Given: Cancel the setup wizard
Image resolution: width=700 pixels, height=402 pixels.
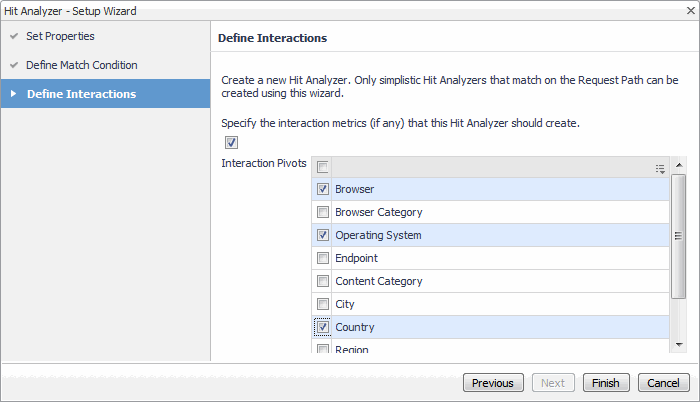Looking at the screenshot, I should click(x=663, y=383).
